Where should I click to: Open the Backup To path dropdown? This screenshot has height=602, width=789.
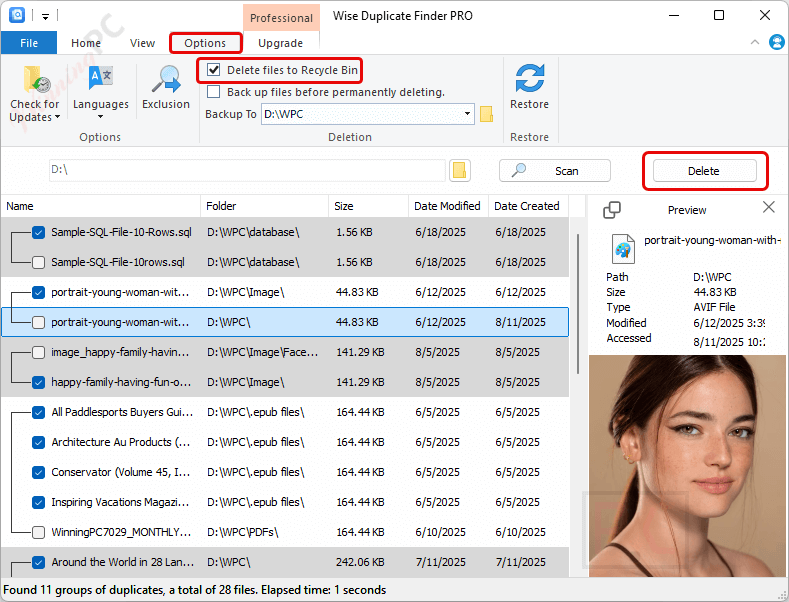[x=467, y=114]
